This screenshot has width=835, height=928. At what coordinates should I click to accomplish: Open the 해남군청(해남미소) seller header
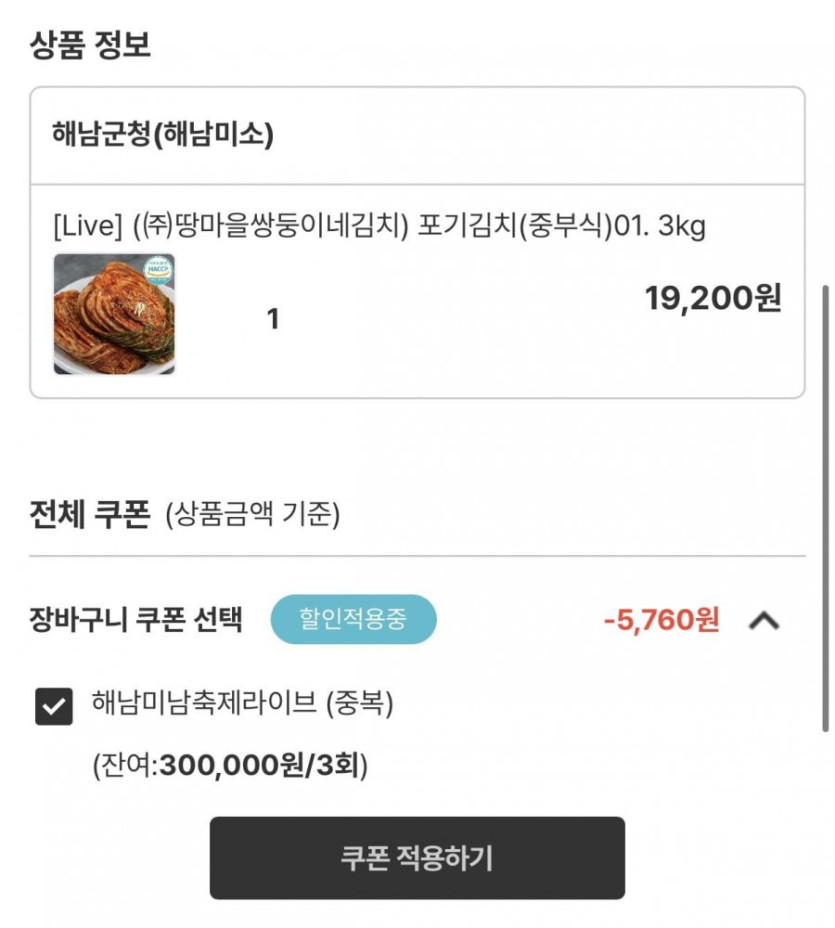pyautogui.click(x=162, y=135)
